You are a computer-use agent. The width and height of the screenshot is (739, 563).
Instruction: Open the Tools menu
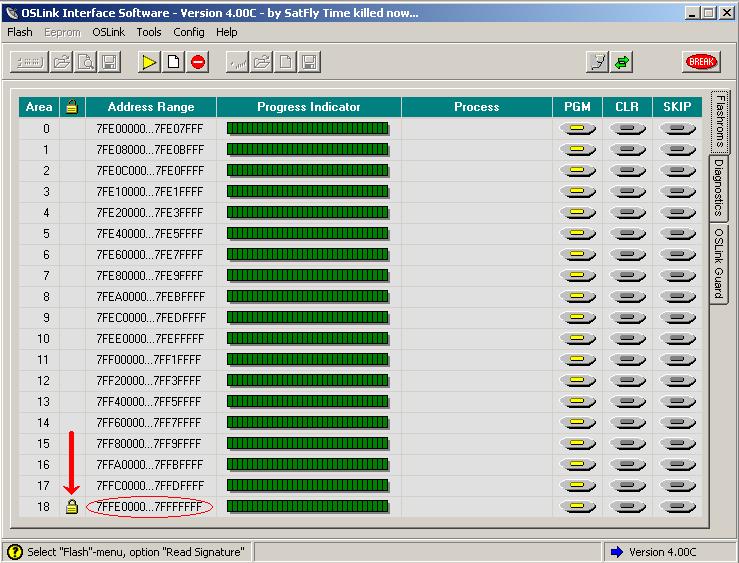pos(149,32)
